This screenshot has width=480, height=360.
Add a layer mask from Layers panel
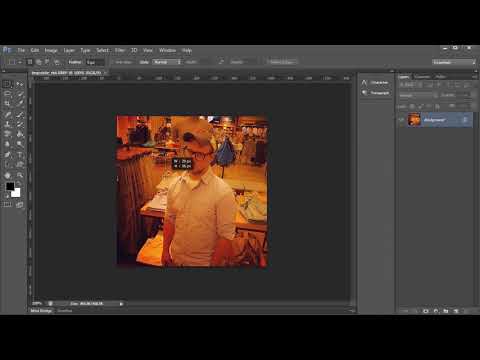click(x=426, y=311)
